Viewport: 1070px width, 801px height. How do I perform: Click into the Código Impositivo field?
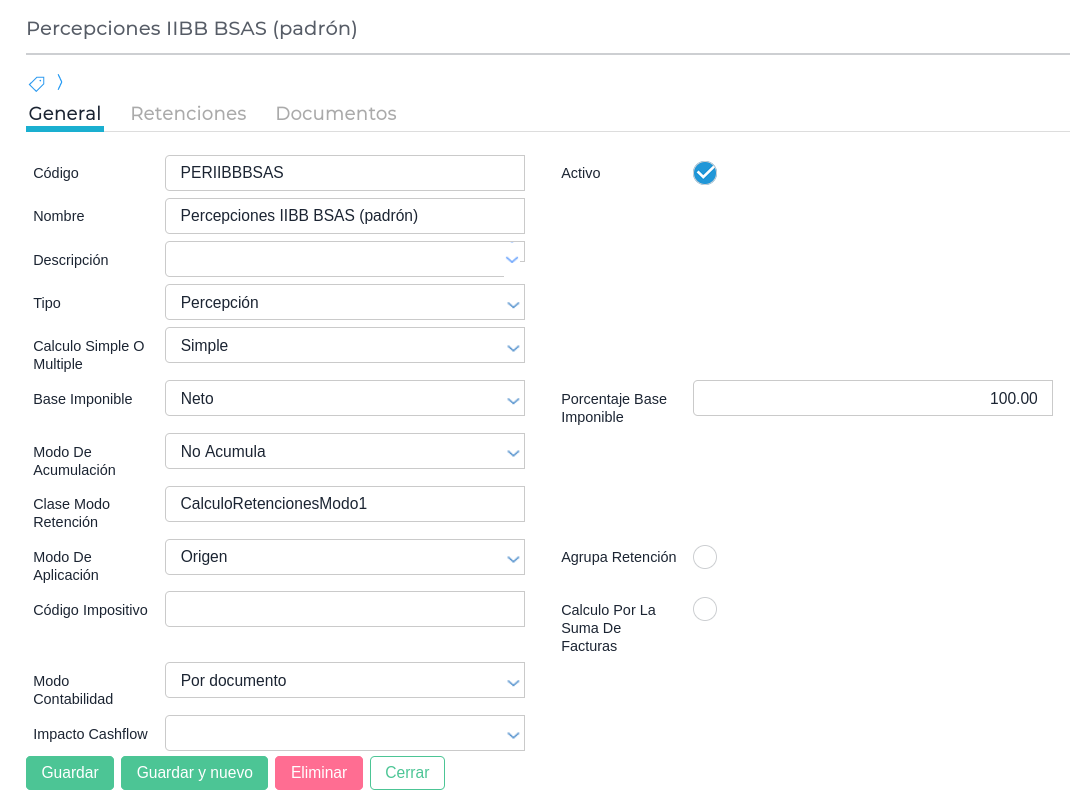[x=344, y=610]
